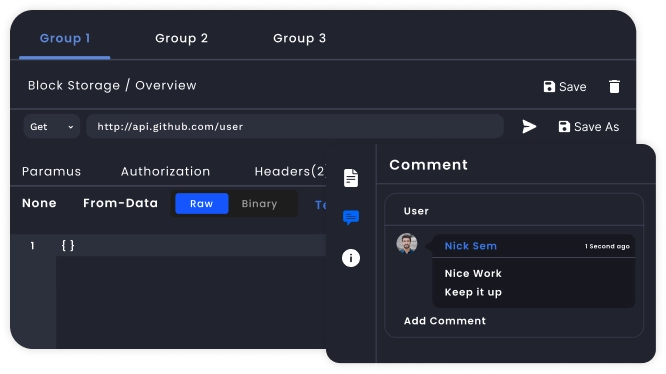
Task: Switch to the Group 1 tab
Action: pos(65,38)
